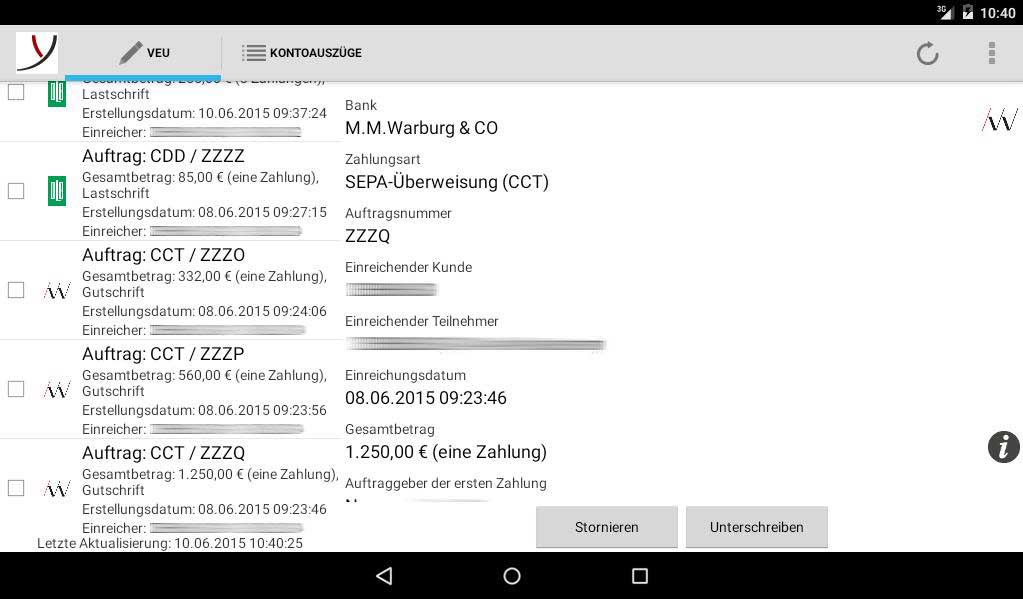The height and width of the screenshot is (599, 1023).
Task: Check the box for Auftrag CCT / ZZZQ
Action: pyautogui.click(x=16, y=488)
